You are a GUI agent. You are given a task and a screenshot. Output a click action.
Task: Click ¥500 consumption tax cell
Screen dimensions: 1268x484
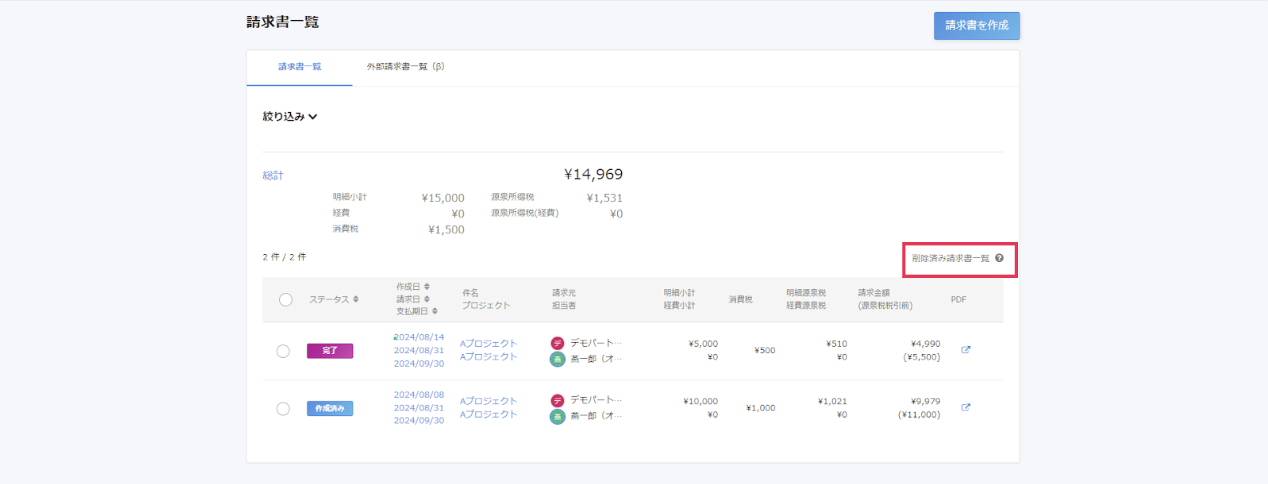pos(764,350)
